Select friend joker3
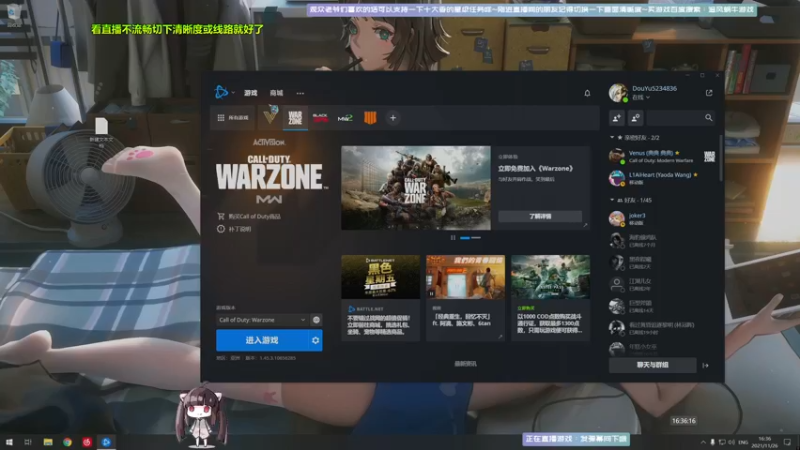800x450 pixels. (x=662, y=219)
